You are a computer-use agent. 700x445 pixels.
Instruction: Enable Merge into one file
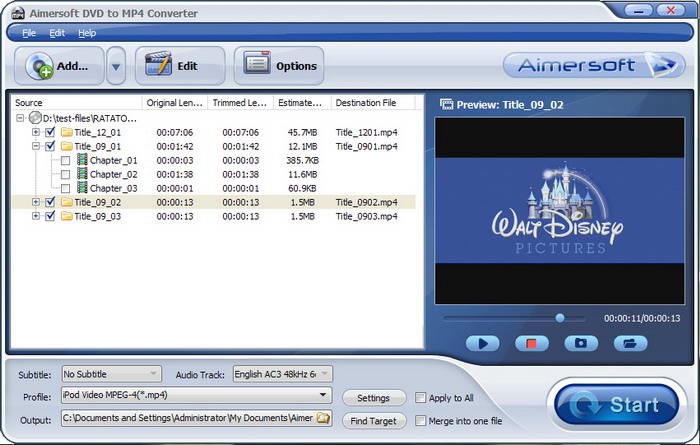(420, 420)
